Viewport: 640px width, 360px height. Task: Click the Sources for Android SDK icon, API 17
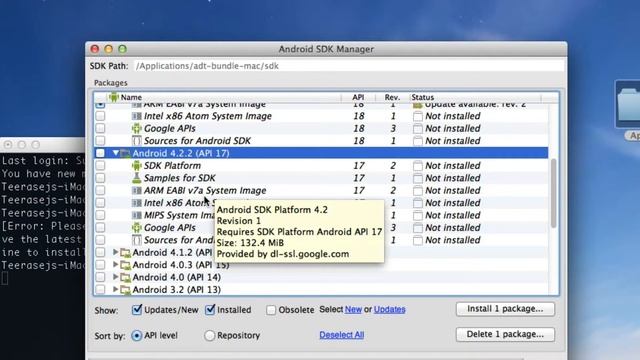(137, 240)
